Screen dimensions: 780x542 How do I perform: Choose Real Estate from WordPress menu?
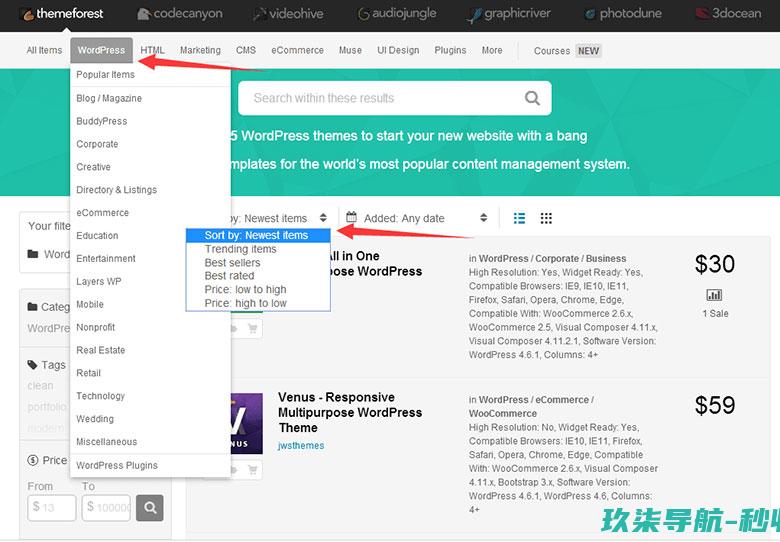tap(100, 350)
